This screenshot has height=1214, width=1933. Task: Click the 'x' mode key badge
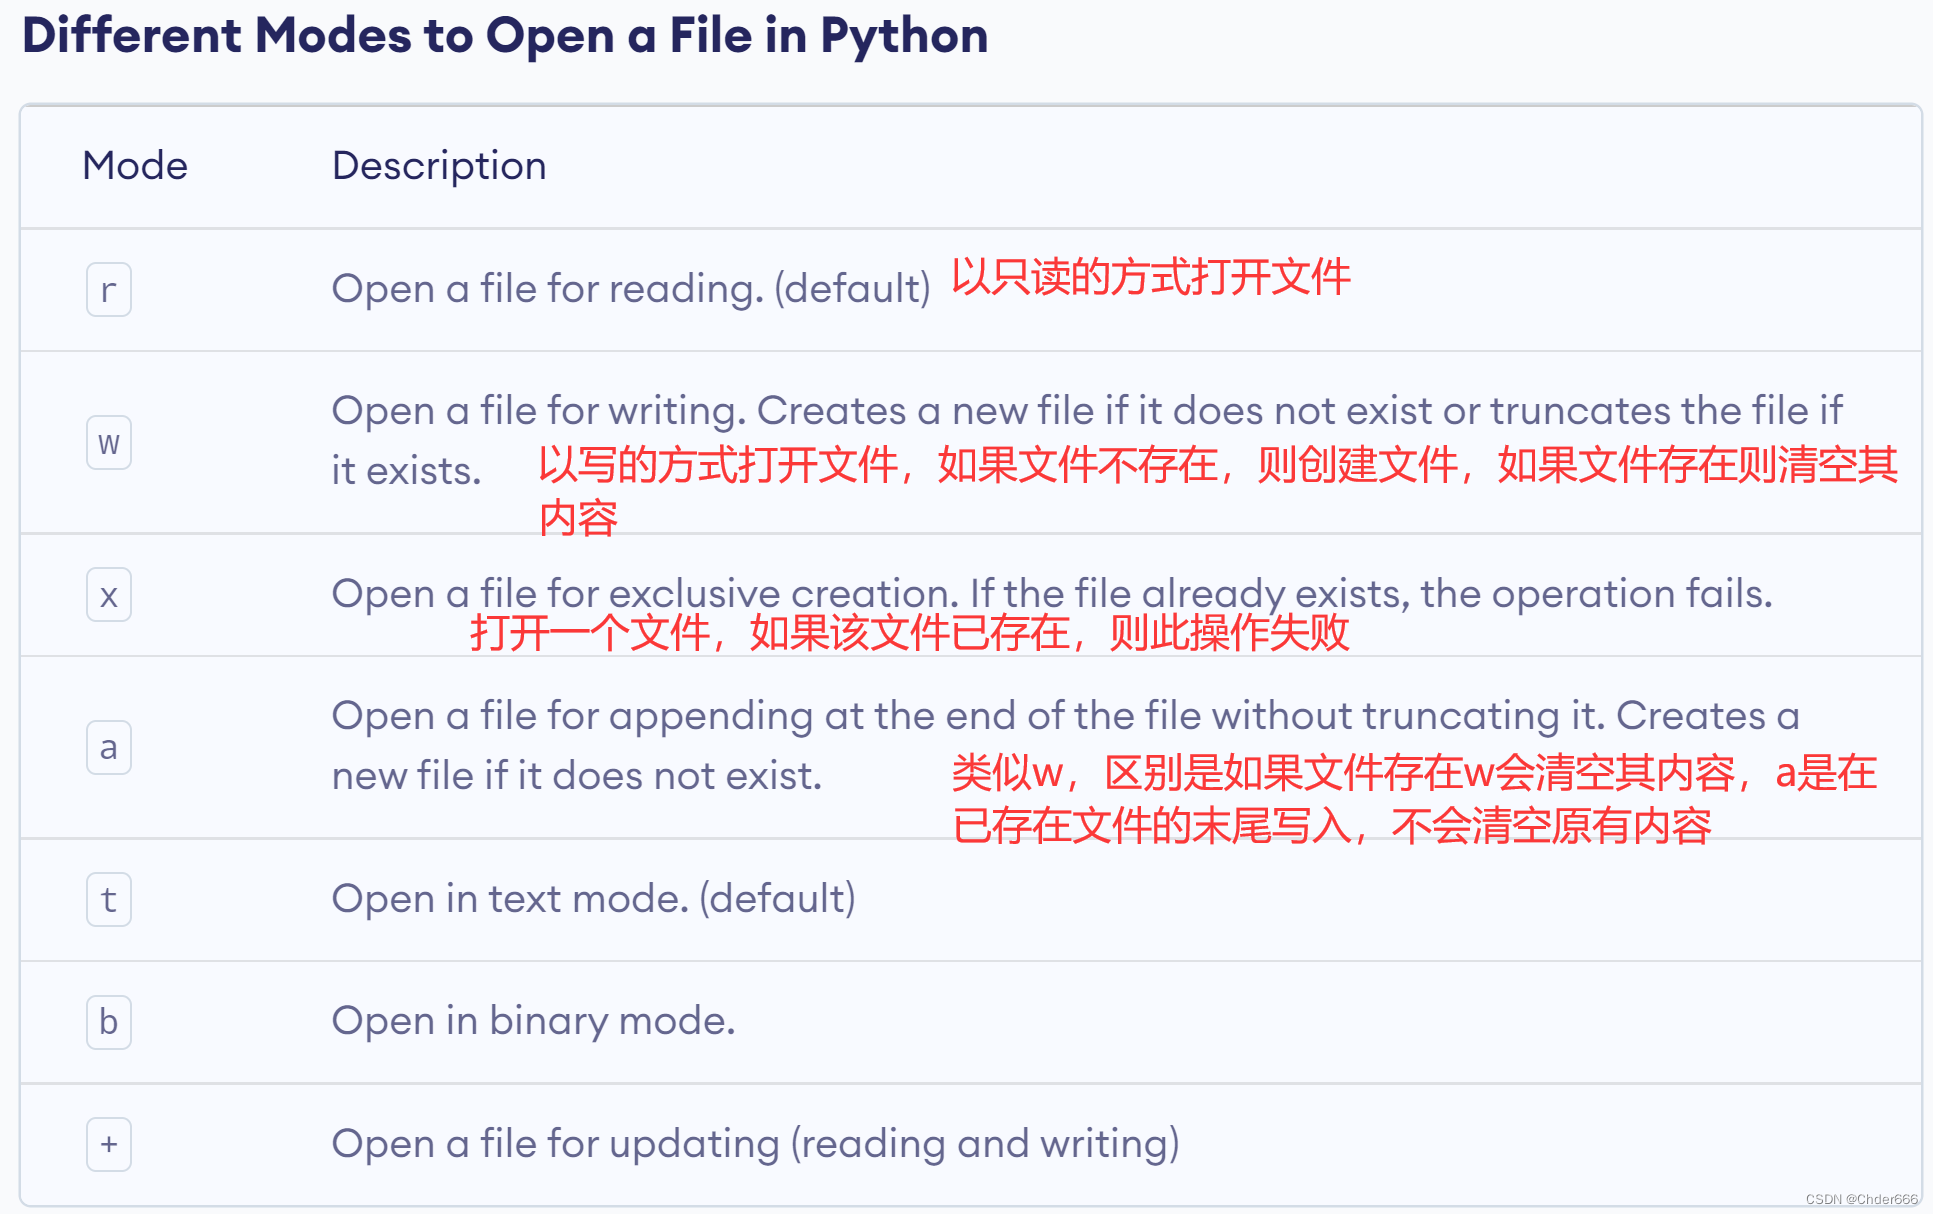coord(108,595)
